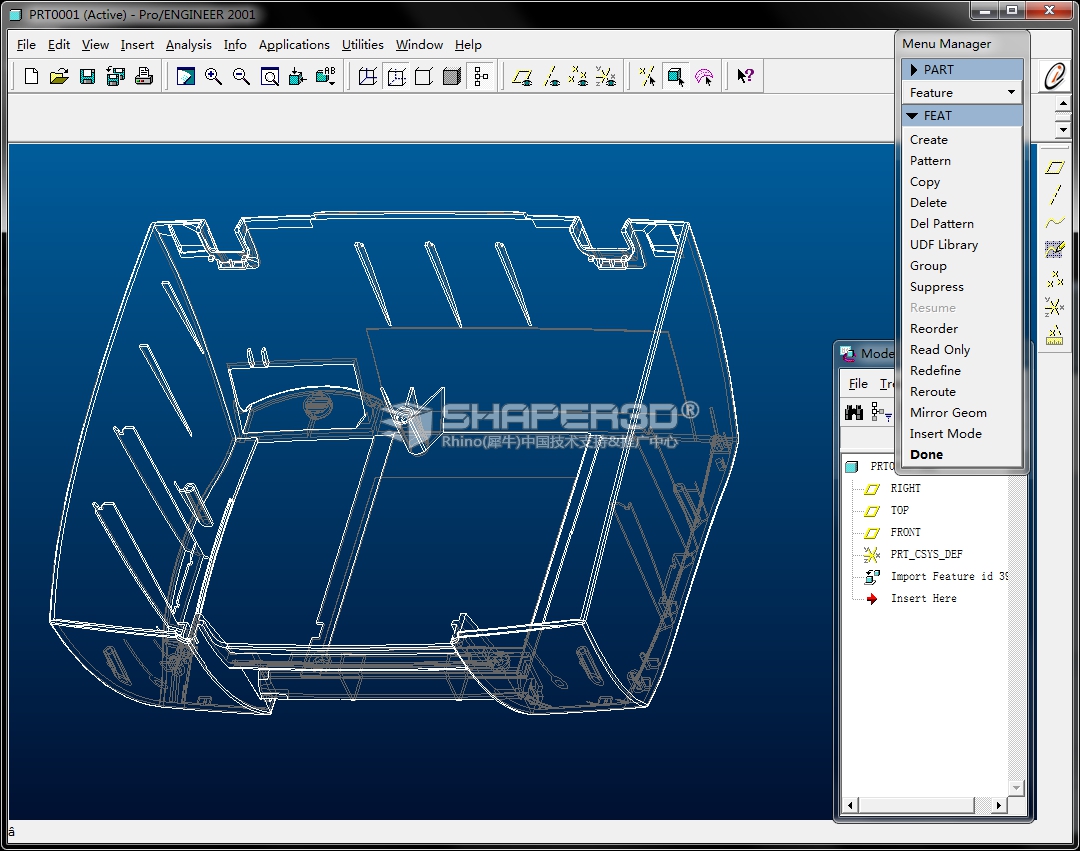Choose Redefine in the FEAT menu
This screenshot has width=1080, height=851.
[x=935, y=370]
